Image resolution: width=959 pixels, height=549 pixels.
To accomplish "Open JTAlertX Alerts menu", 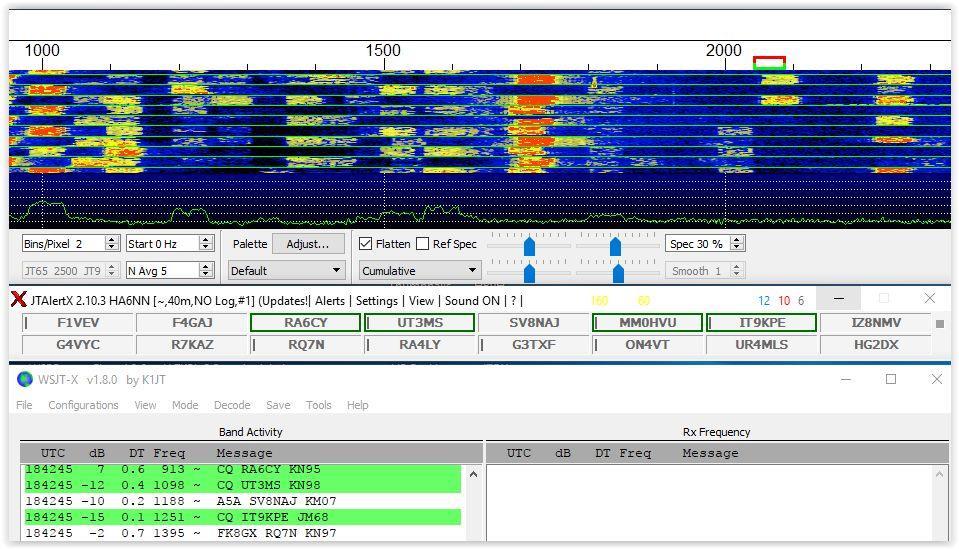I will (x=330, y=300).
